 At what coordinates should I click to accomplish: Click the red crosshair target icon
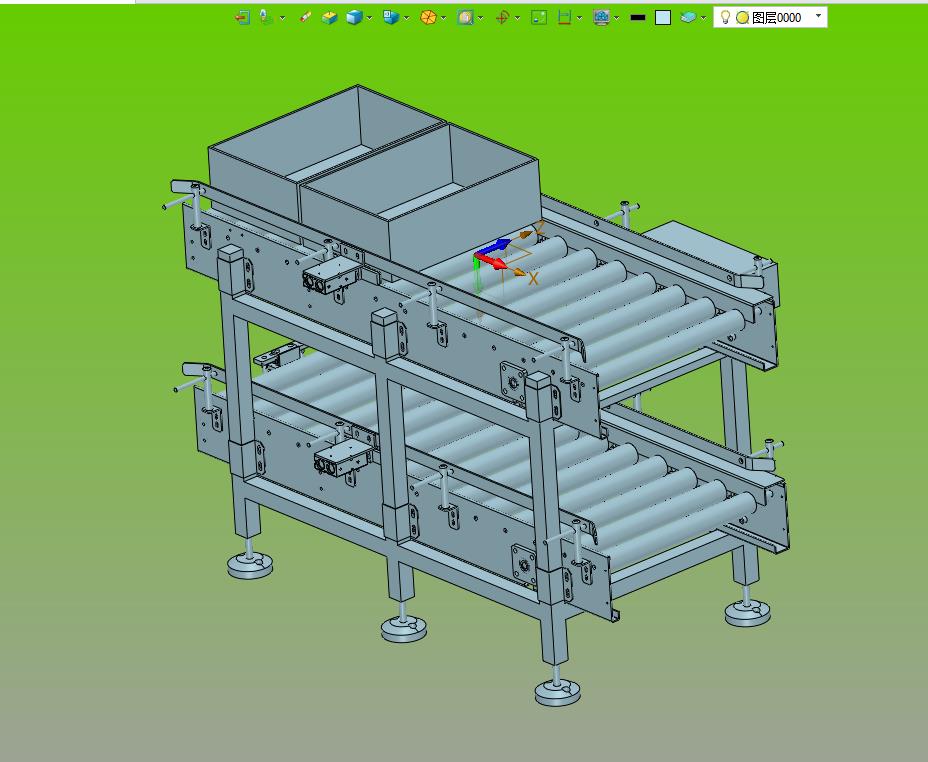(502, 18)
